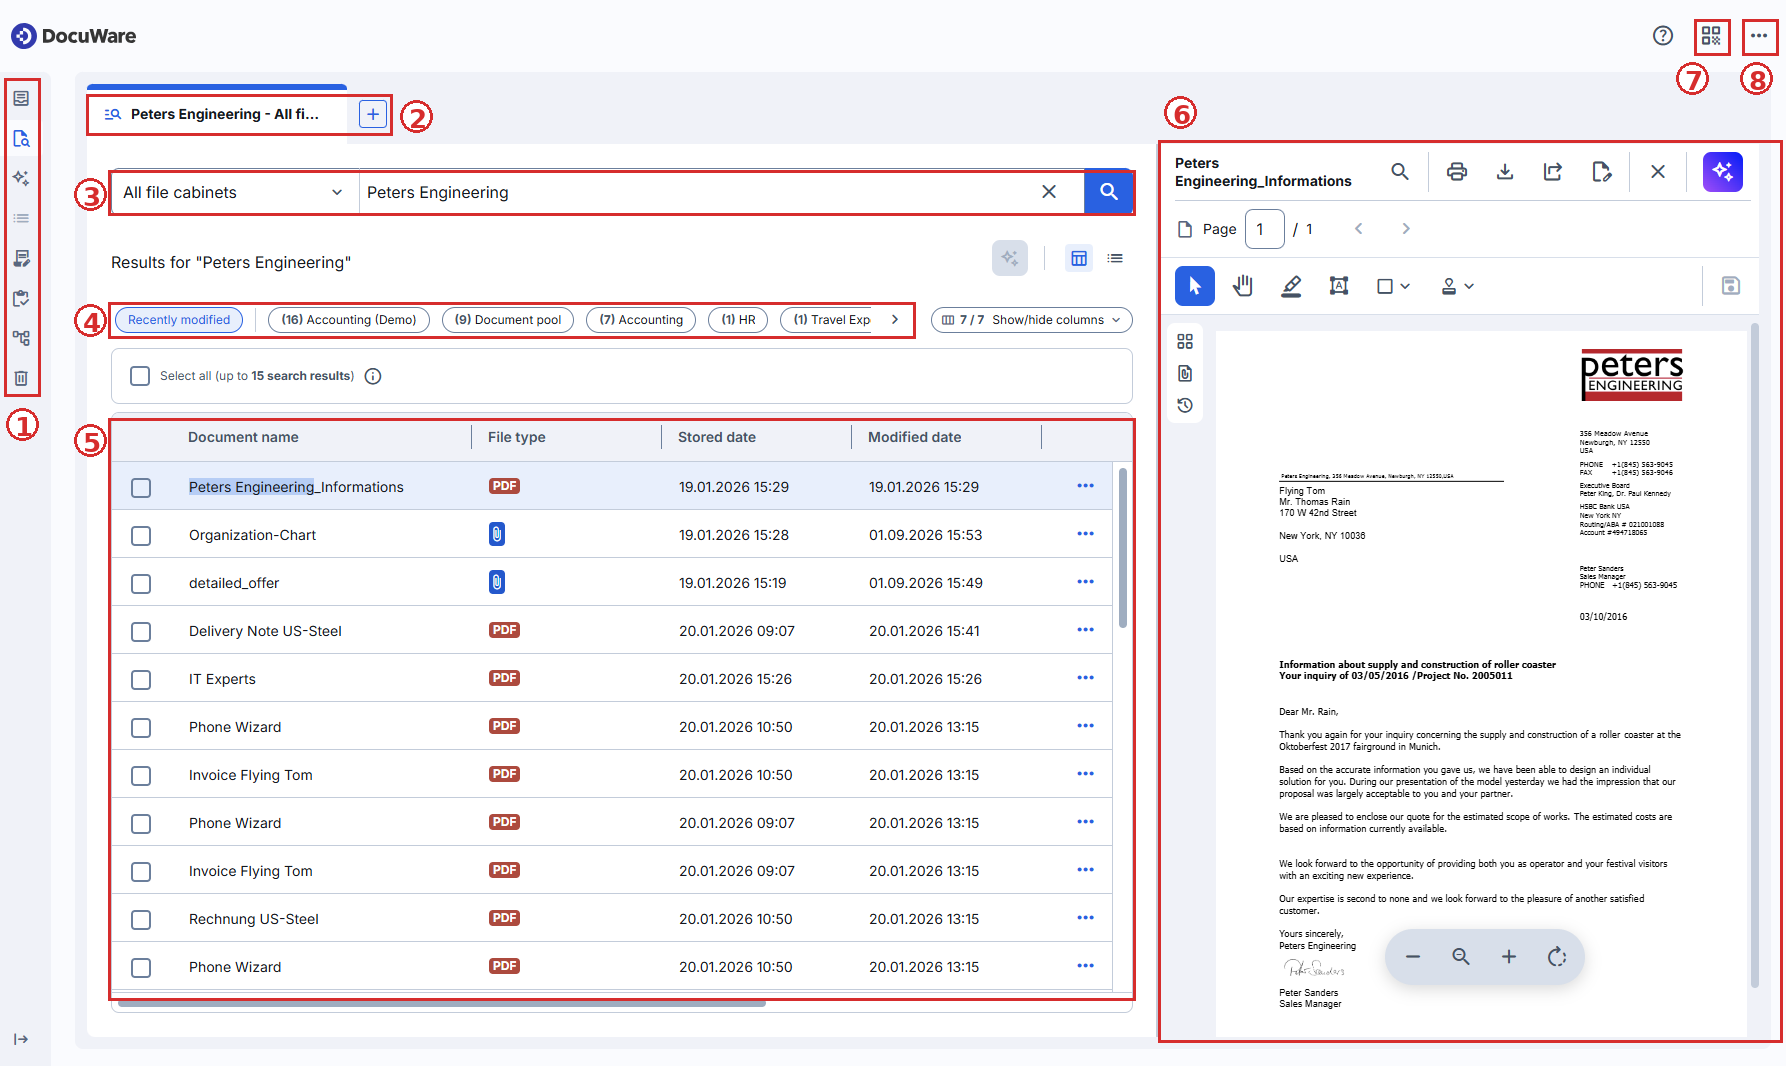Search within document in viewer
The width and height of the screenshot is (1786, 1066).
1400,172
